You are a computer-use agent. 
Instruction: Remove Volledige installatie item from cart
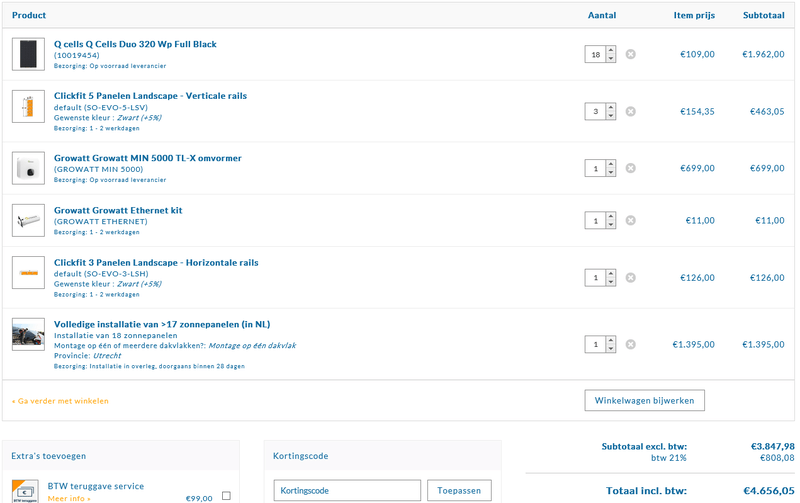click(630, 344)
